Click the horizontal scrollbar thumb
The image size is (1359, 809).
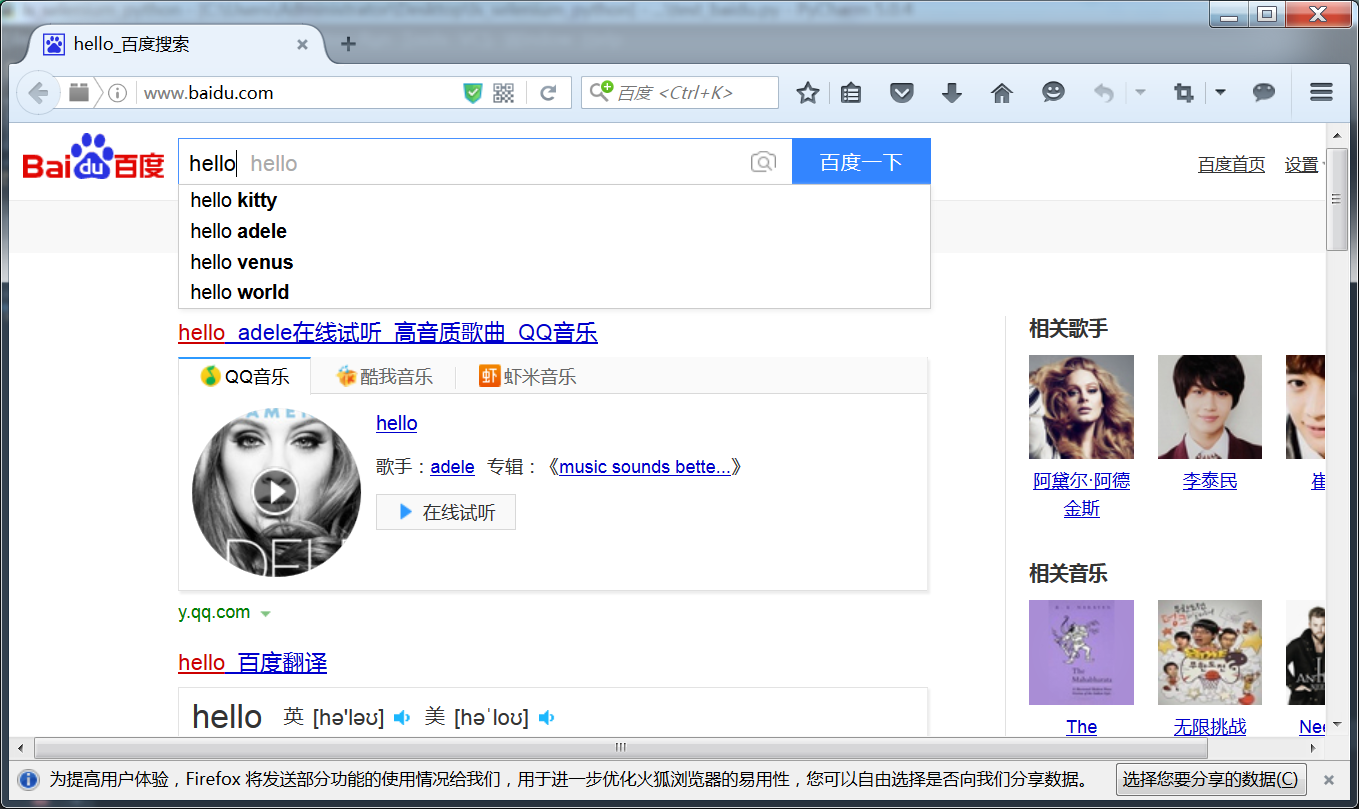(620, 747)
